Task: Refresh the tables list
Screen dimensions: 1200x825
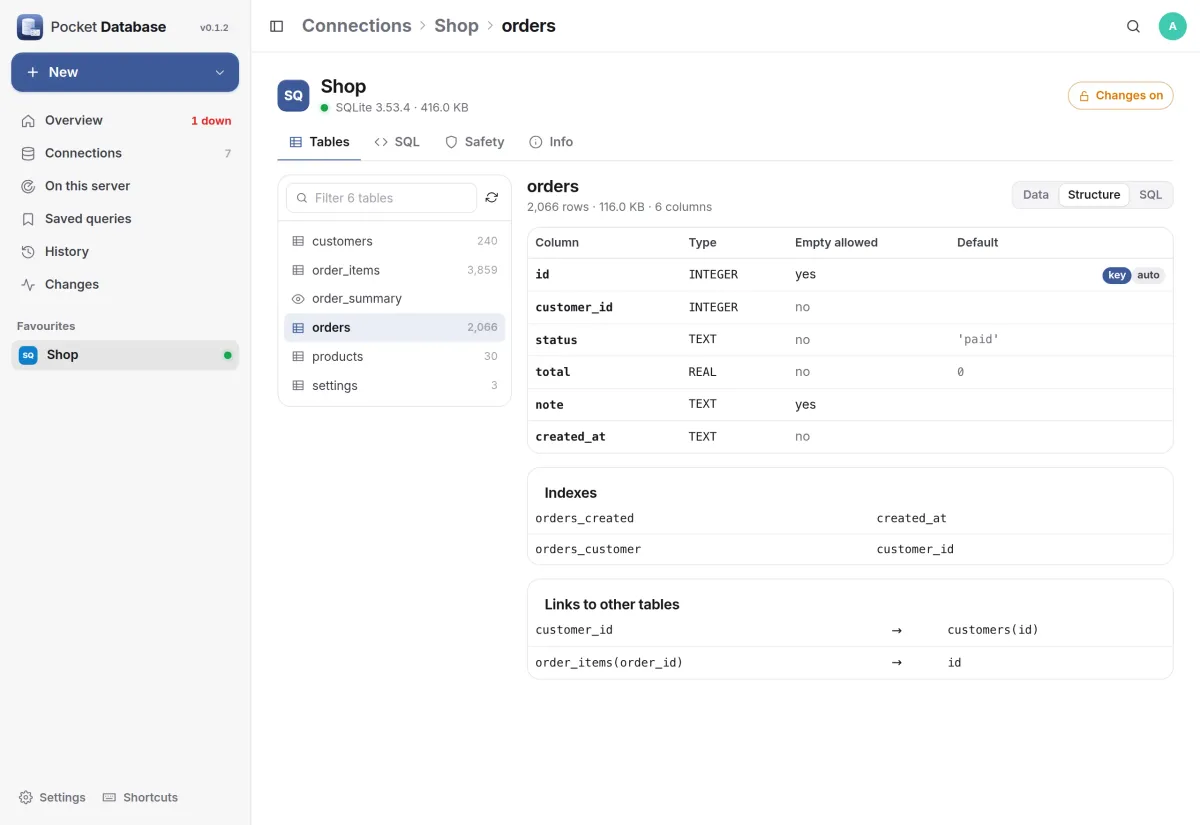Action: point(492,198)
